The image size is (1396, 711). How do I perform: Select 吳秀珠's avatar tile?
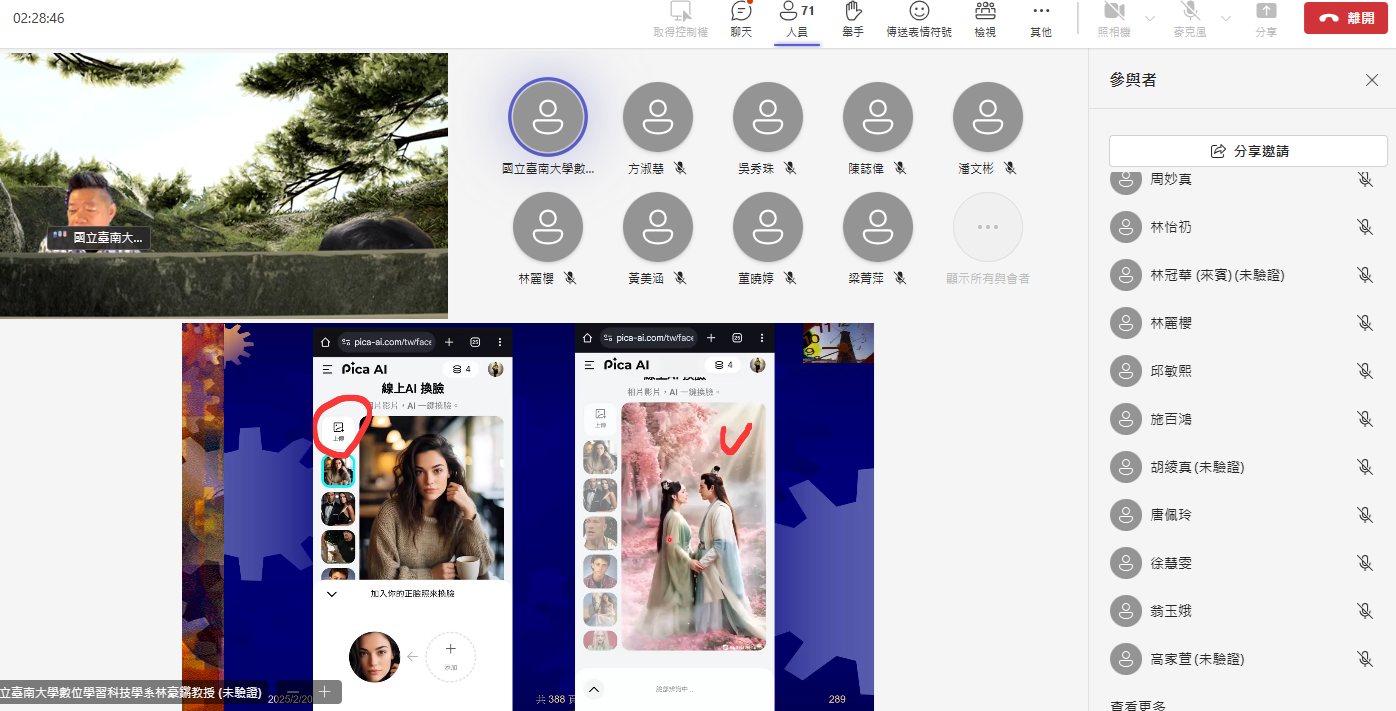pos(768,117)
